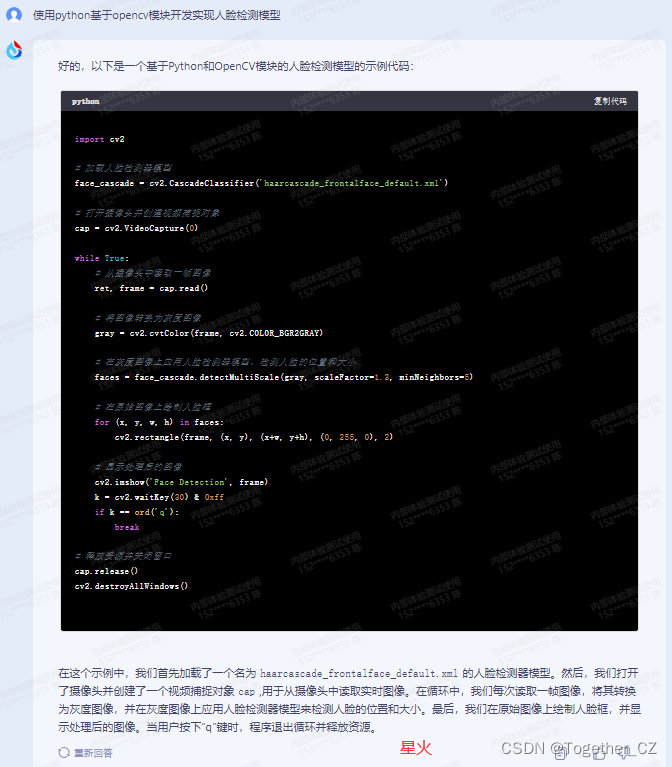Click the 'k = cv2.waitKey(30) & 0xff' line
The height and width of the screenshot is (767, 672).
pos(159,497)
